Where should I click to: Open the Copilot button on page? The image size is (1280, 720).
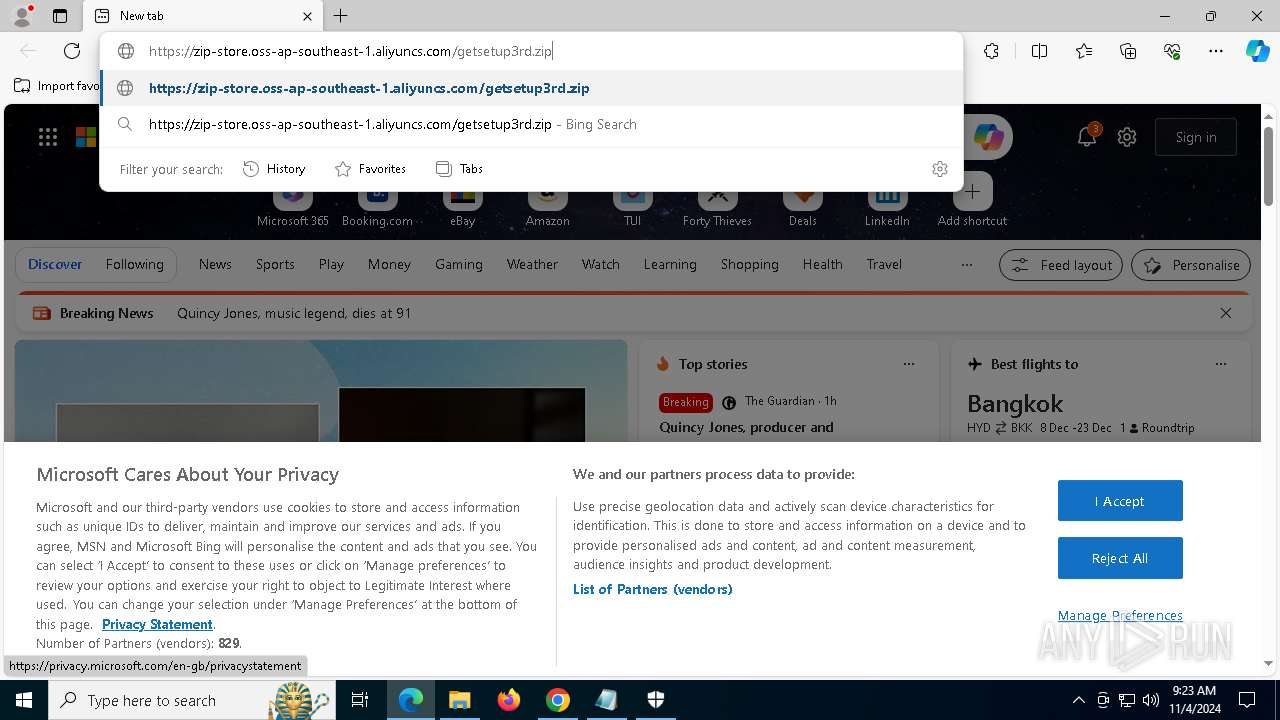[x=989, y=137]
